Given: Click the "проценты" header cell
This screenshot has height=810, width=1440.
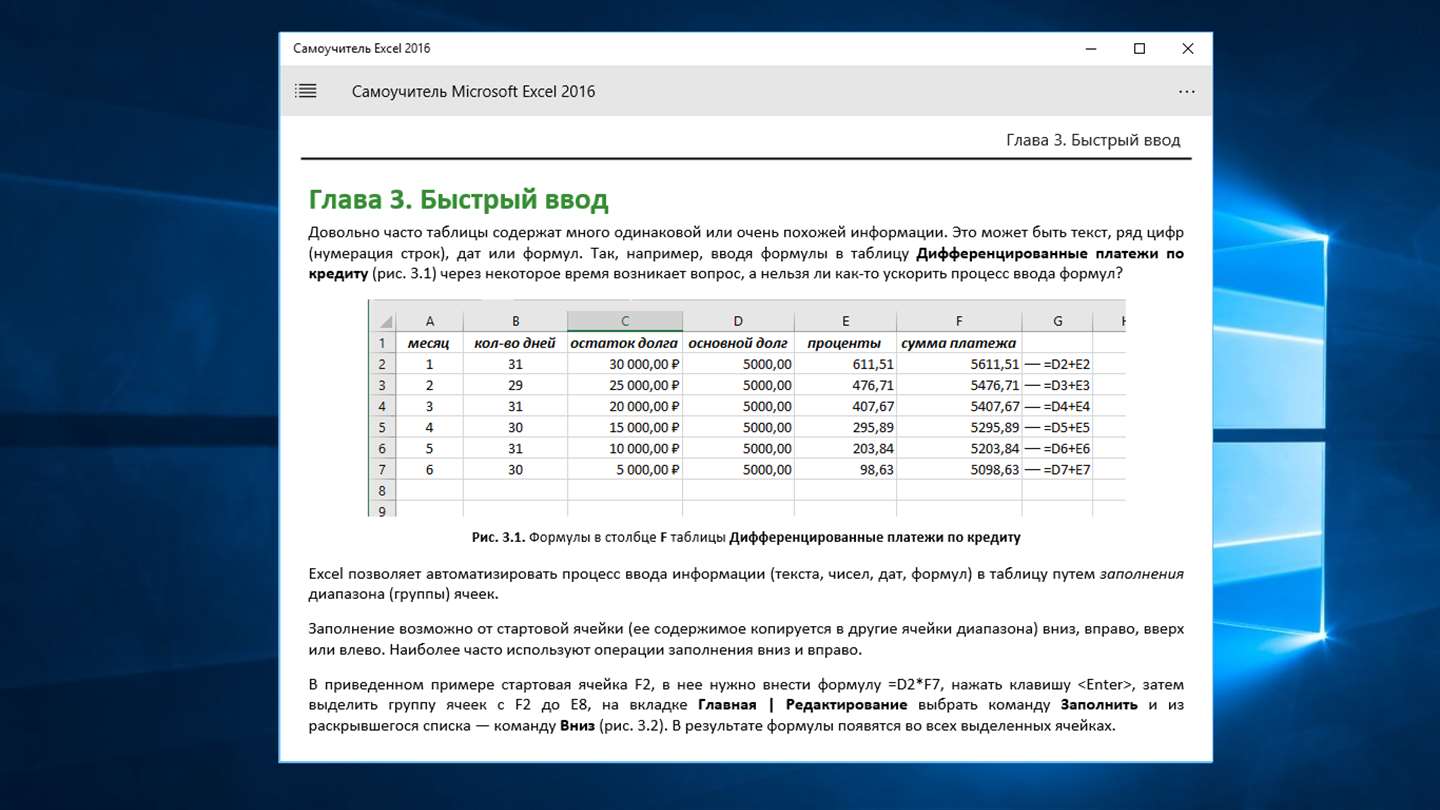Looking at the screenshot, I should coord(845,343).
